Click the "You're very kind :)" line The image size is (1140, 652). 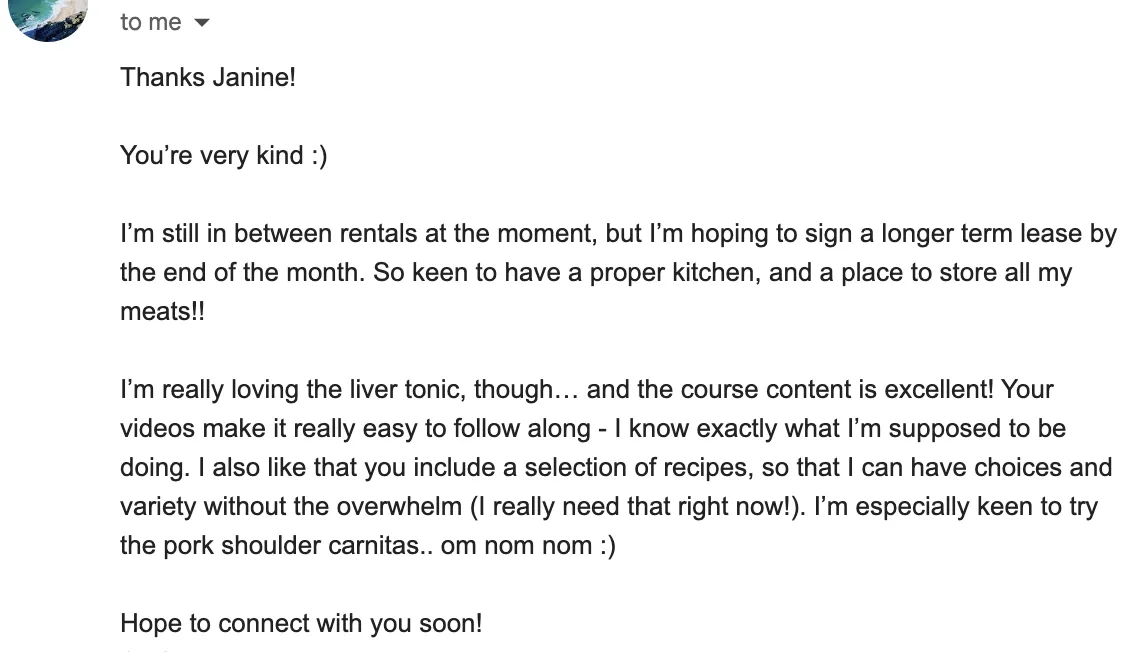224,156
